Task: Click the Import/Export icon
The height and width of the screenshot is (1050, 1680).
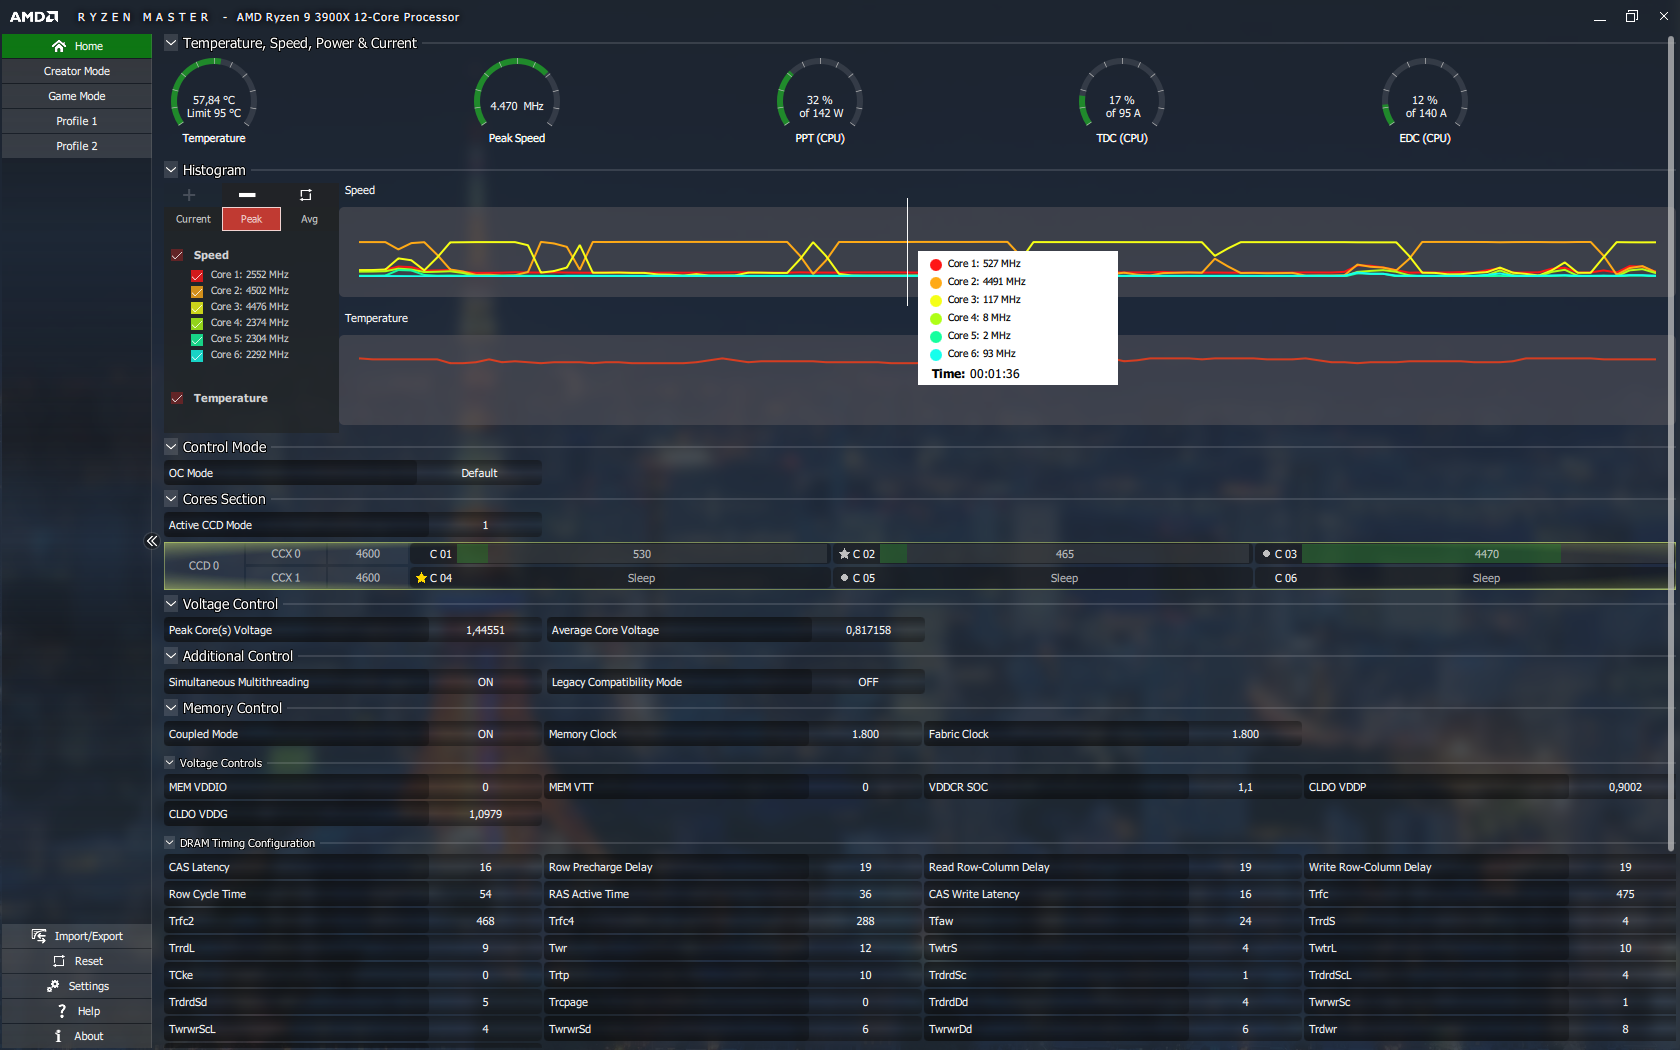Action: tap(39, 936)
